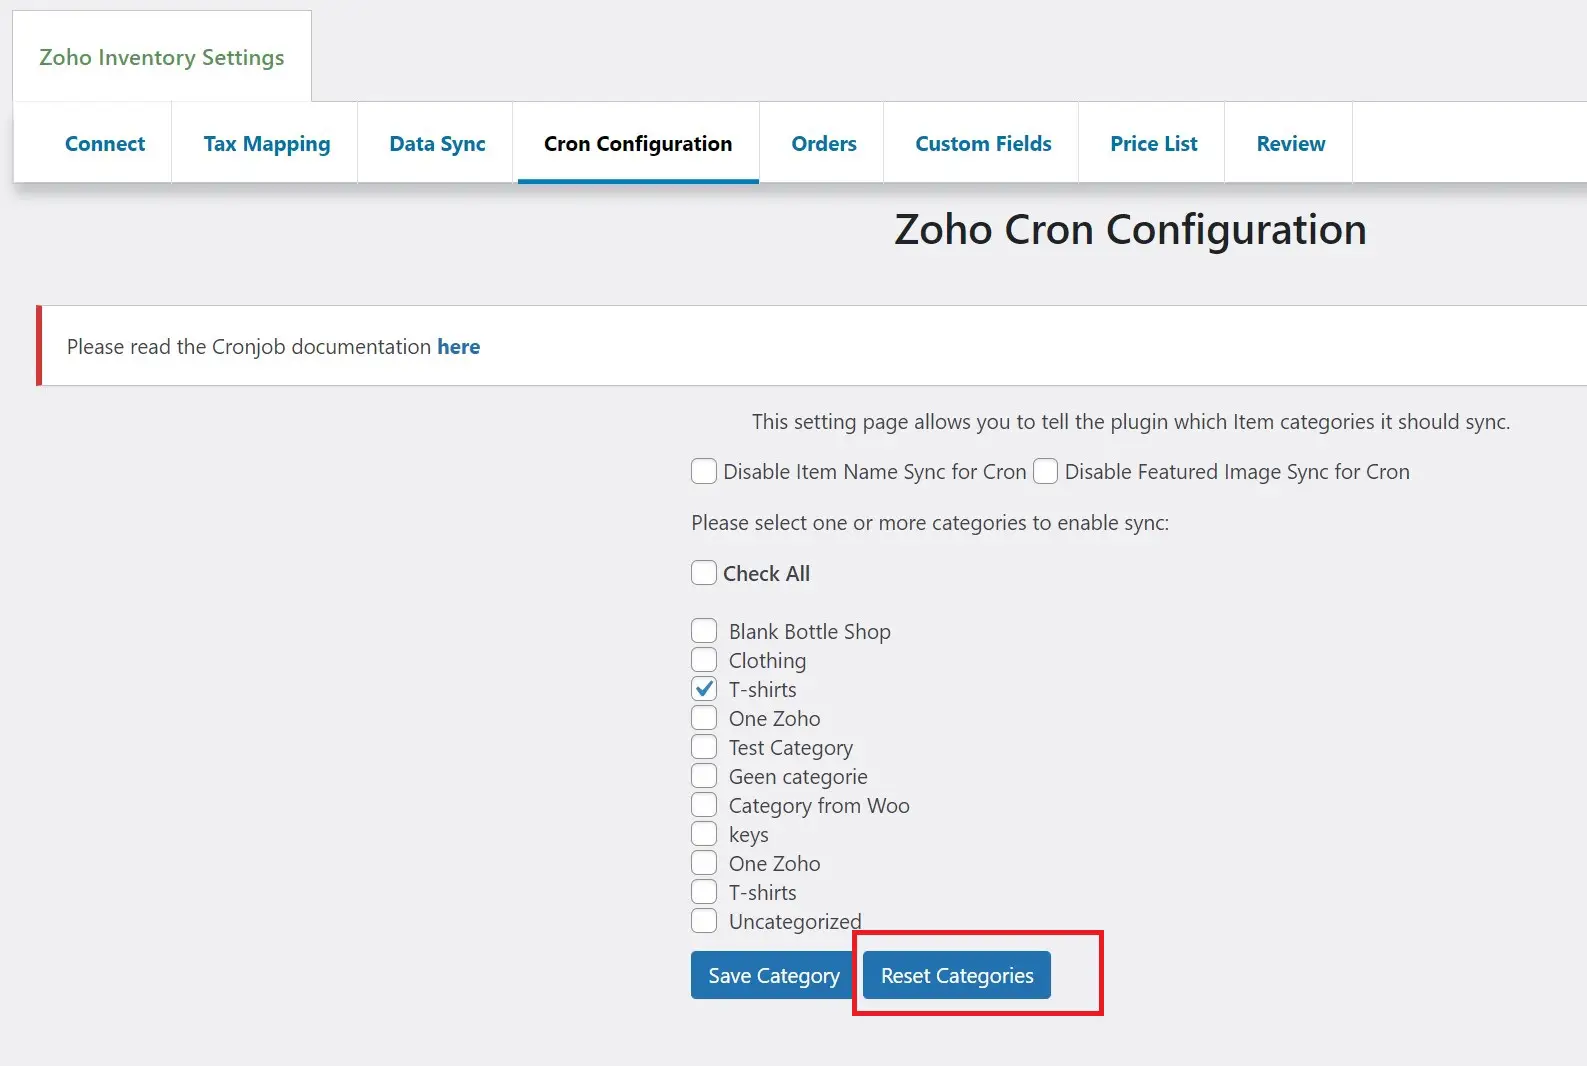Switch to the Orders tab
1587x1066 pixels.
tap(823, 143)
